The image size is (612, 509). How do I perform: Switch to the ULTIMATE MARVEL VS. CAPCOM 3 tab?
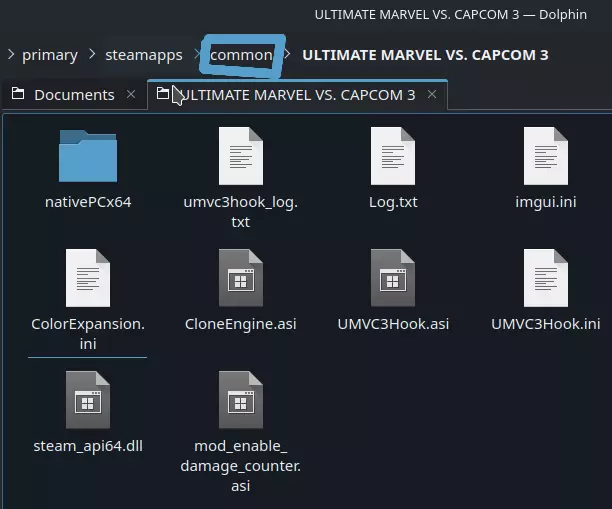(x=297, y=95)
